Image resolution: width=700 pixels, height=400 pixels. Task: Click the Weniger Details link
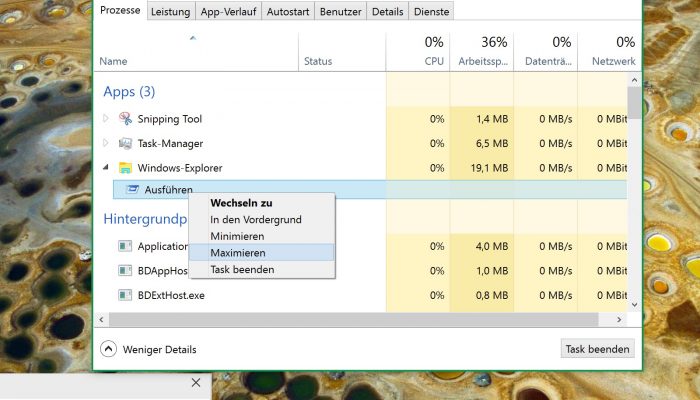[159, 350]
